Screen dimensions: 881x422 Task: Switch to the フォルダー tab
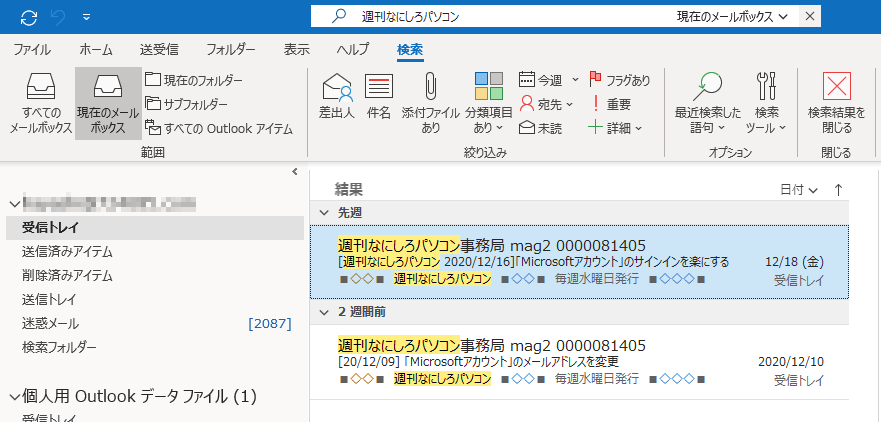pyautogui.click(x=231, y=49)
